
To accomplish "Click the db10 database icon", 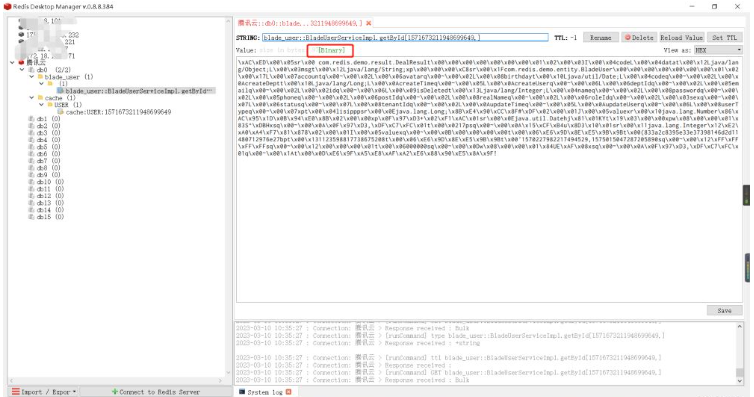I will point(31,182).
